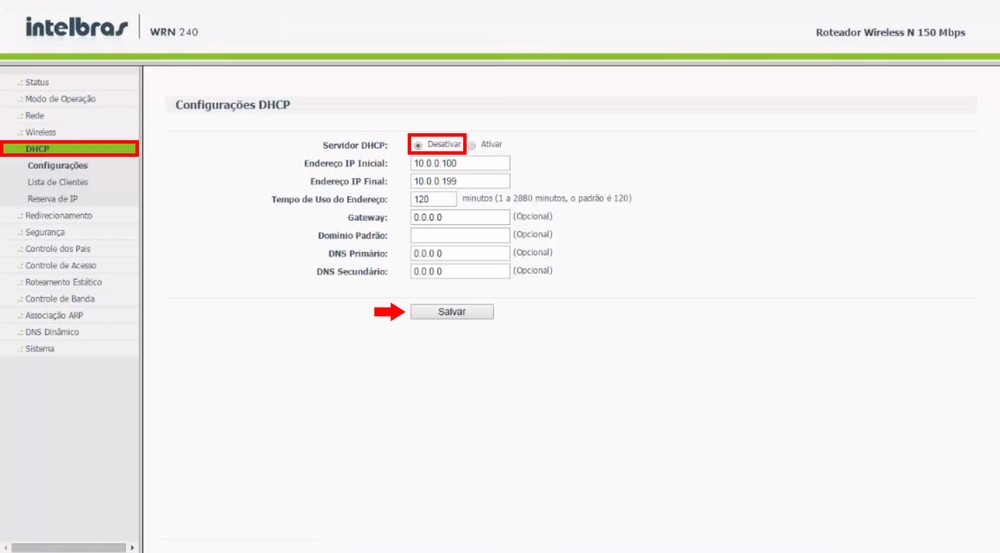Click the Gateway input field

pyautogui.click(x=460, y=217)
